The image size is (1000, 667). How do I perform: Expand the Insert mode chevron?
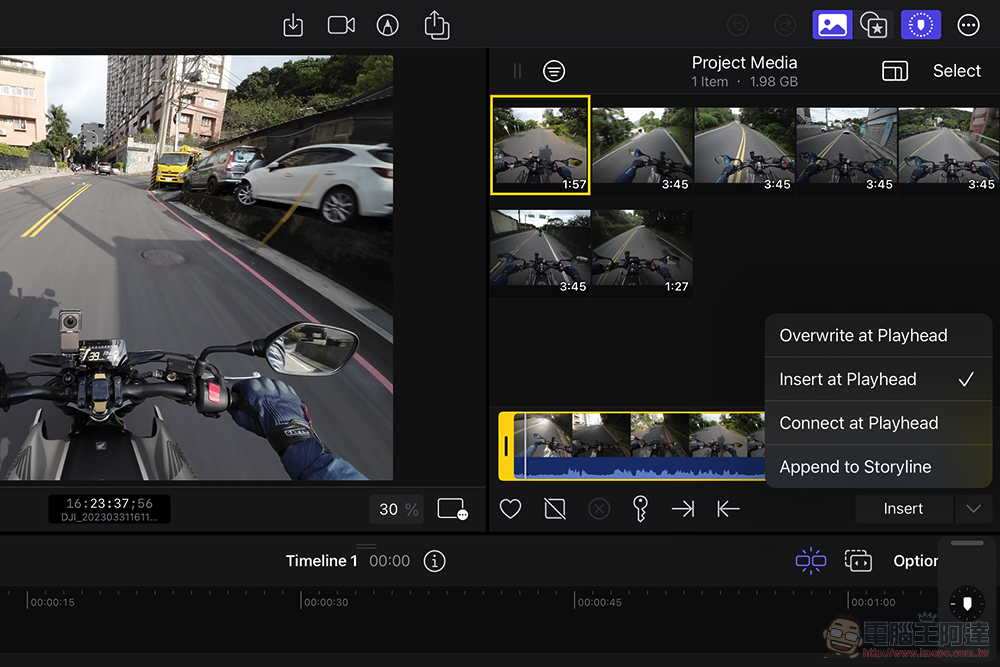[973, 509]
